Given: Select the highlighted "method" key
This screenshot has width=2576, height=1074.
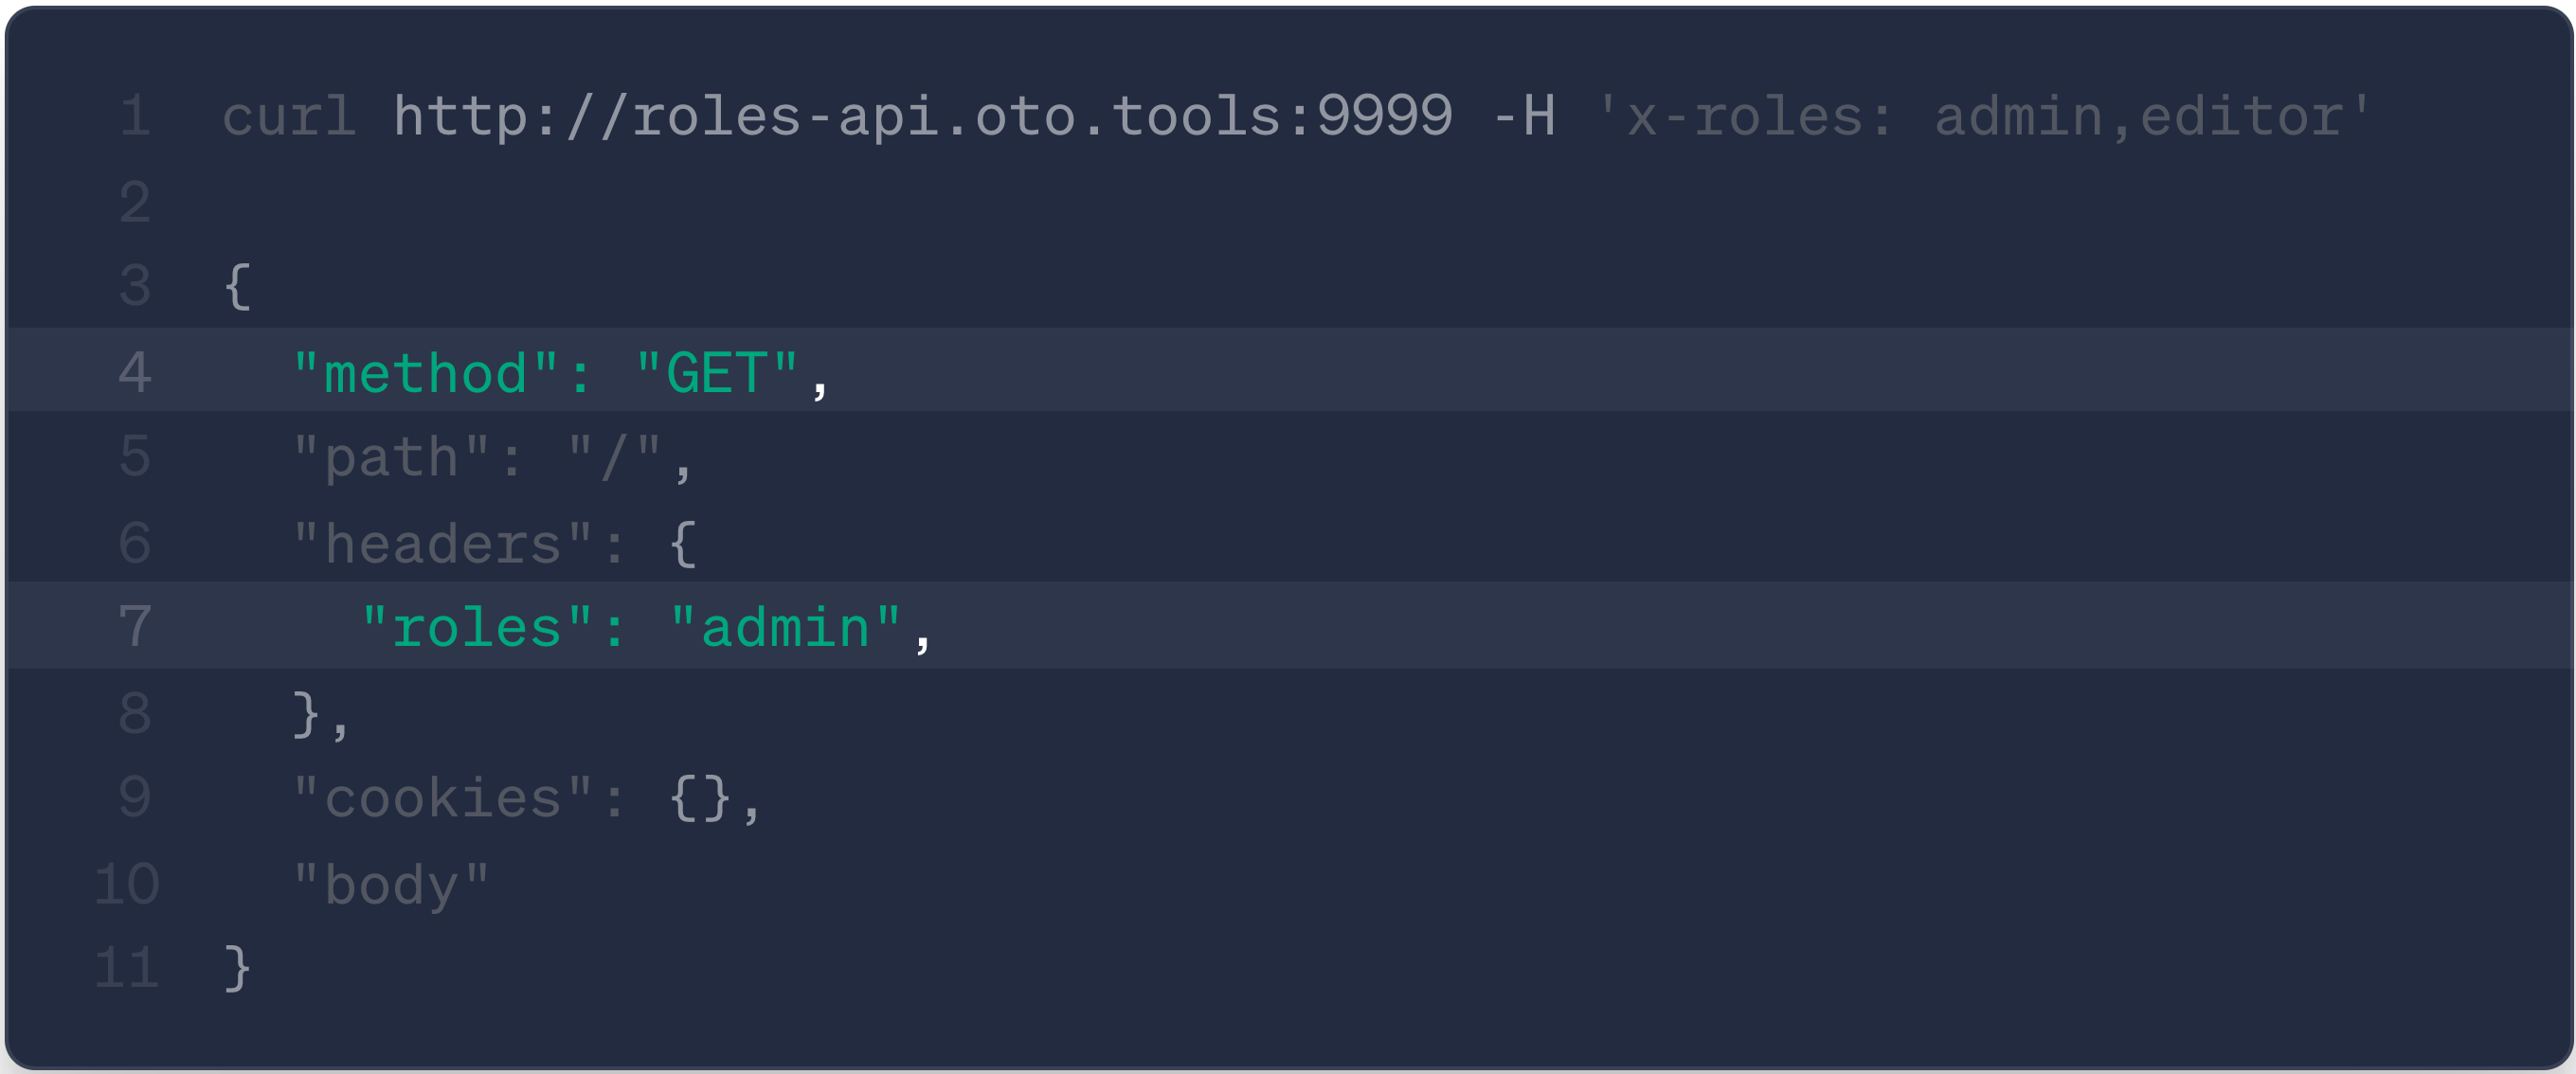Looking at the screenshot, I should pyautogui.click(x=425, y=373).
